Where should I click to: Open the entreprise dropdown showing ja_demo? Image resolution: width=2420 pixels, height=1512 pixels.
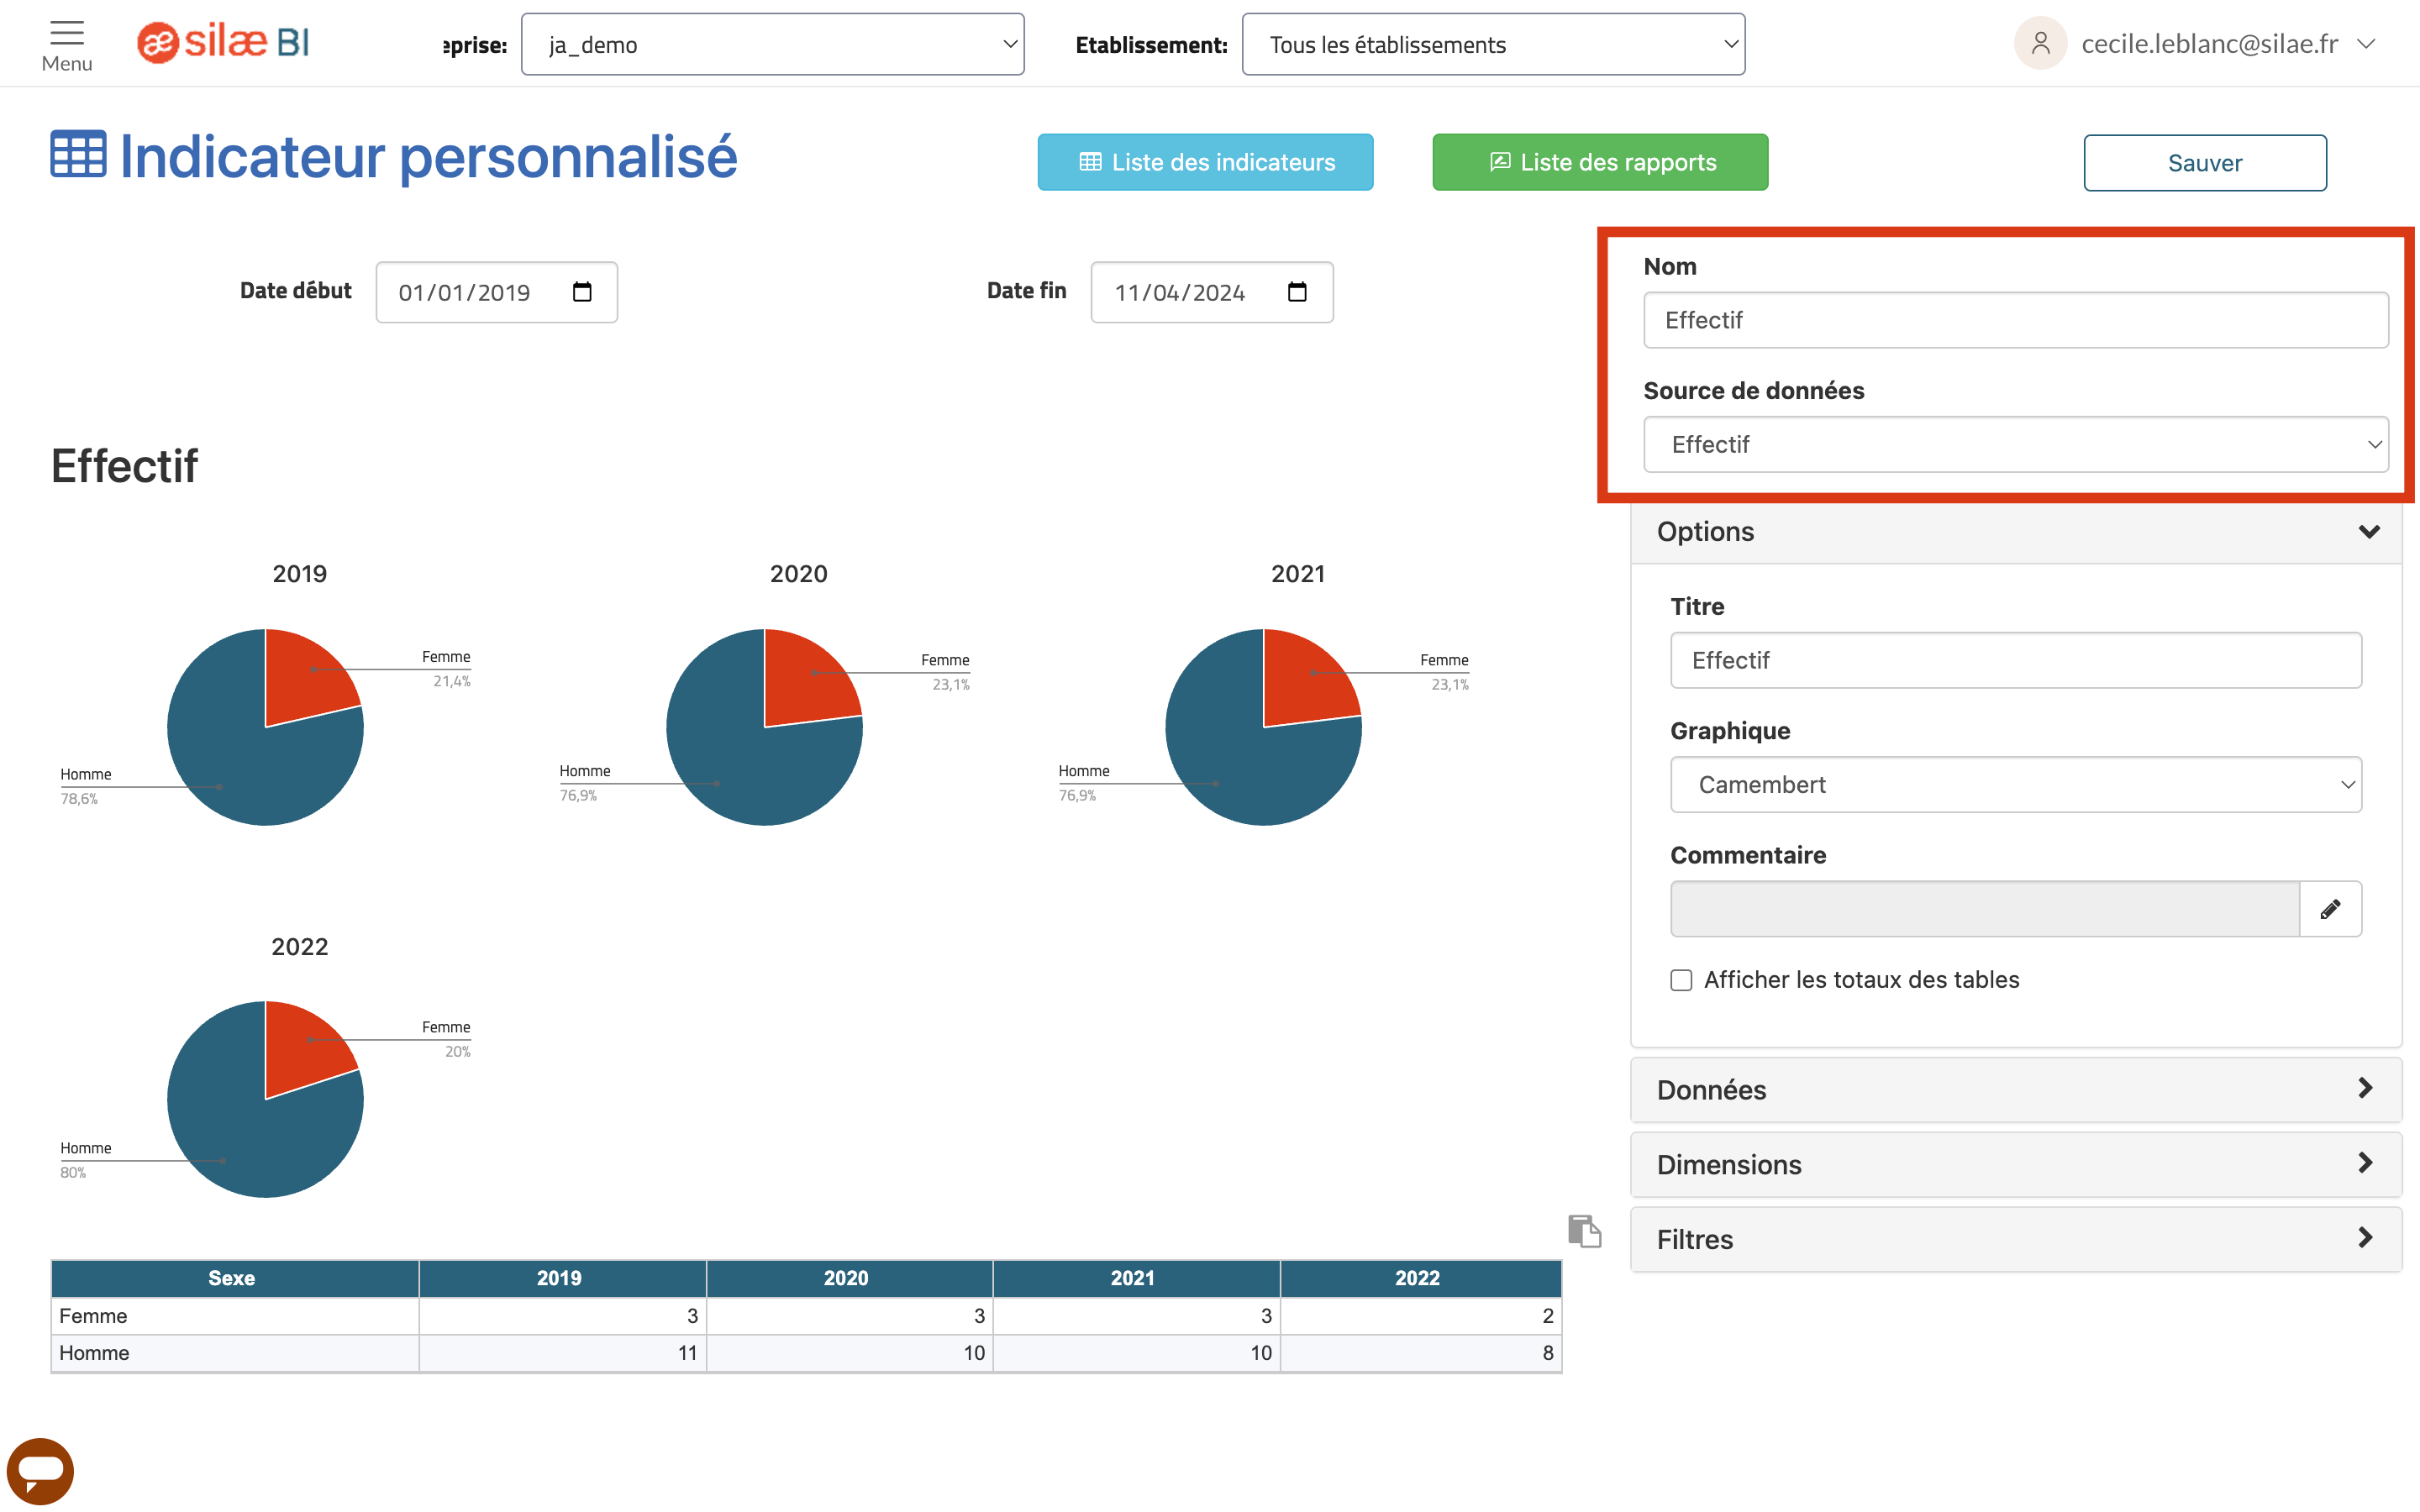(x=772, y=44)
